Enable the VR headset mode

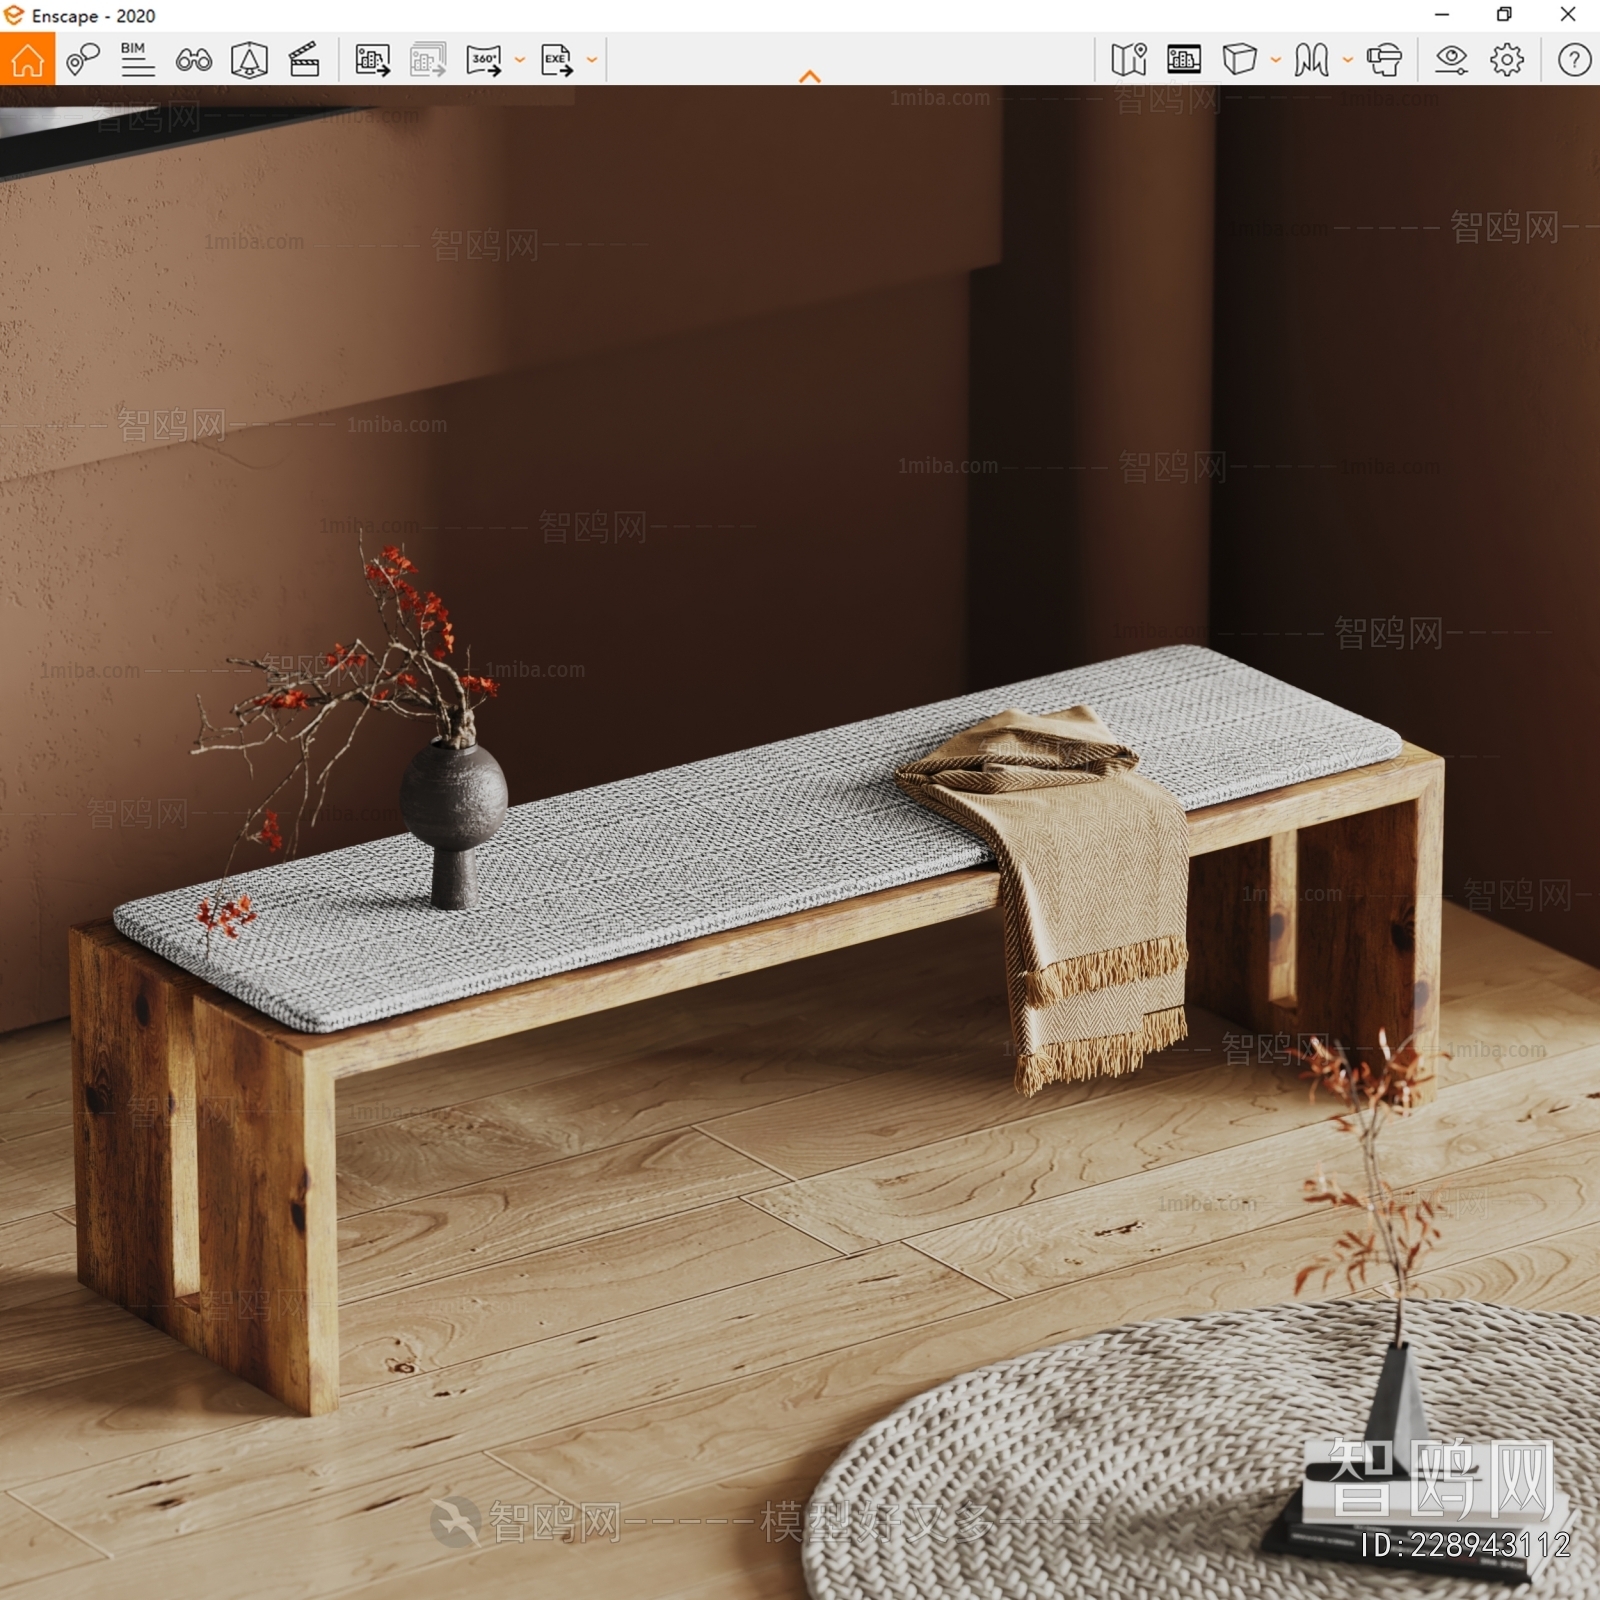[1385, 60]
